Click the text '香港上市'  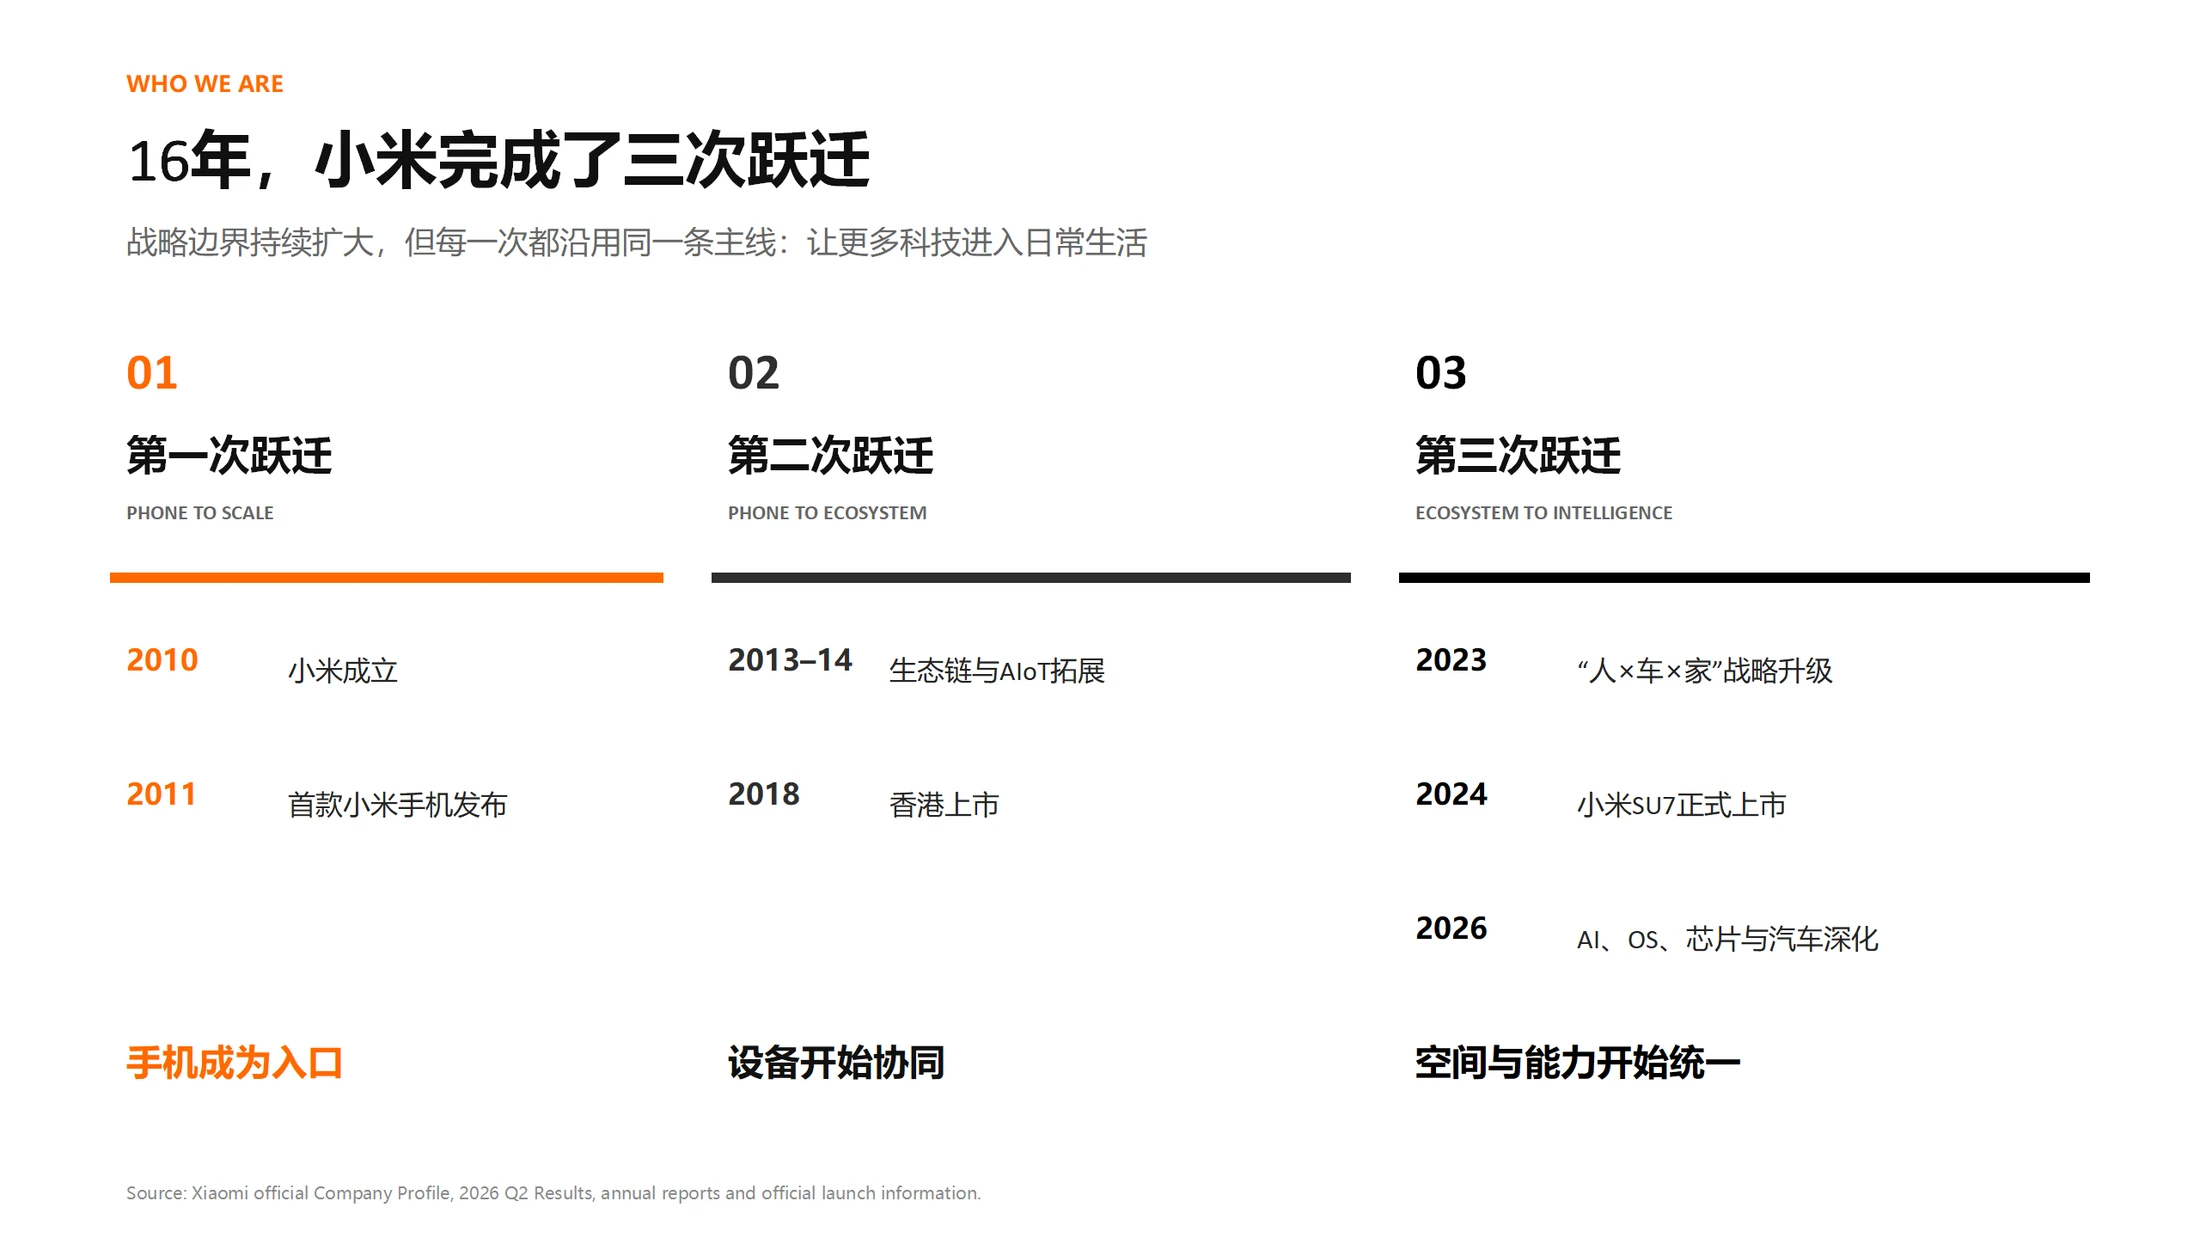point(944,805)
